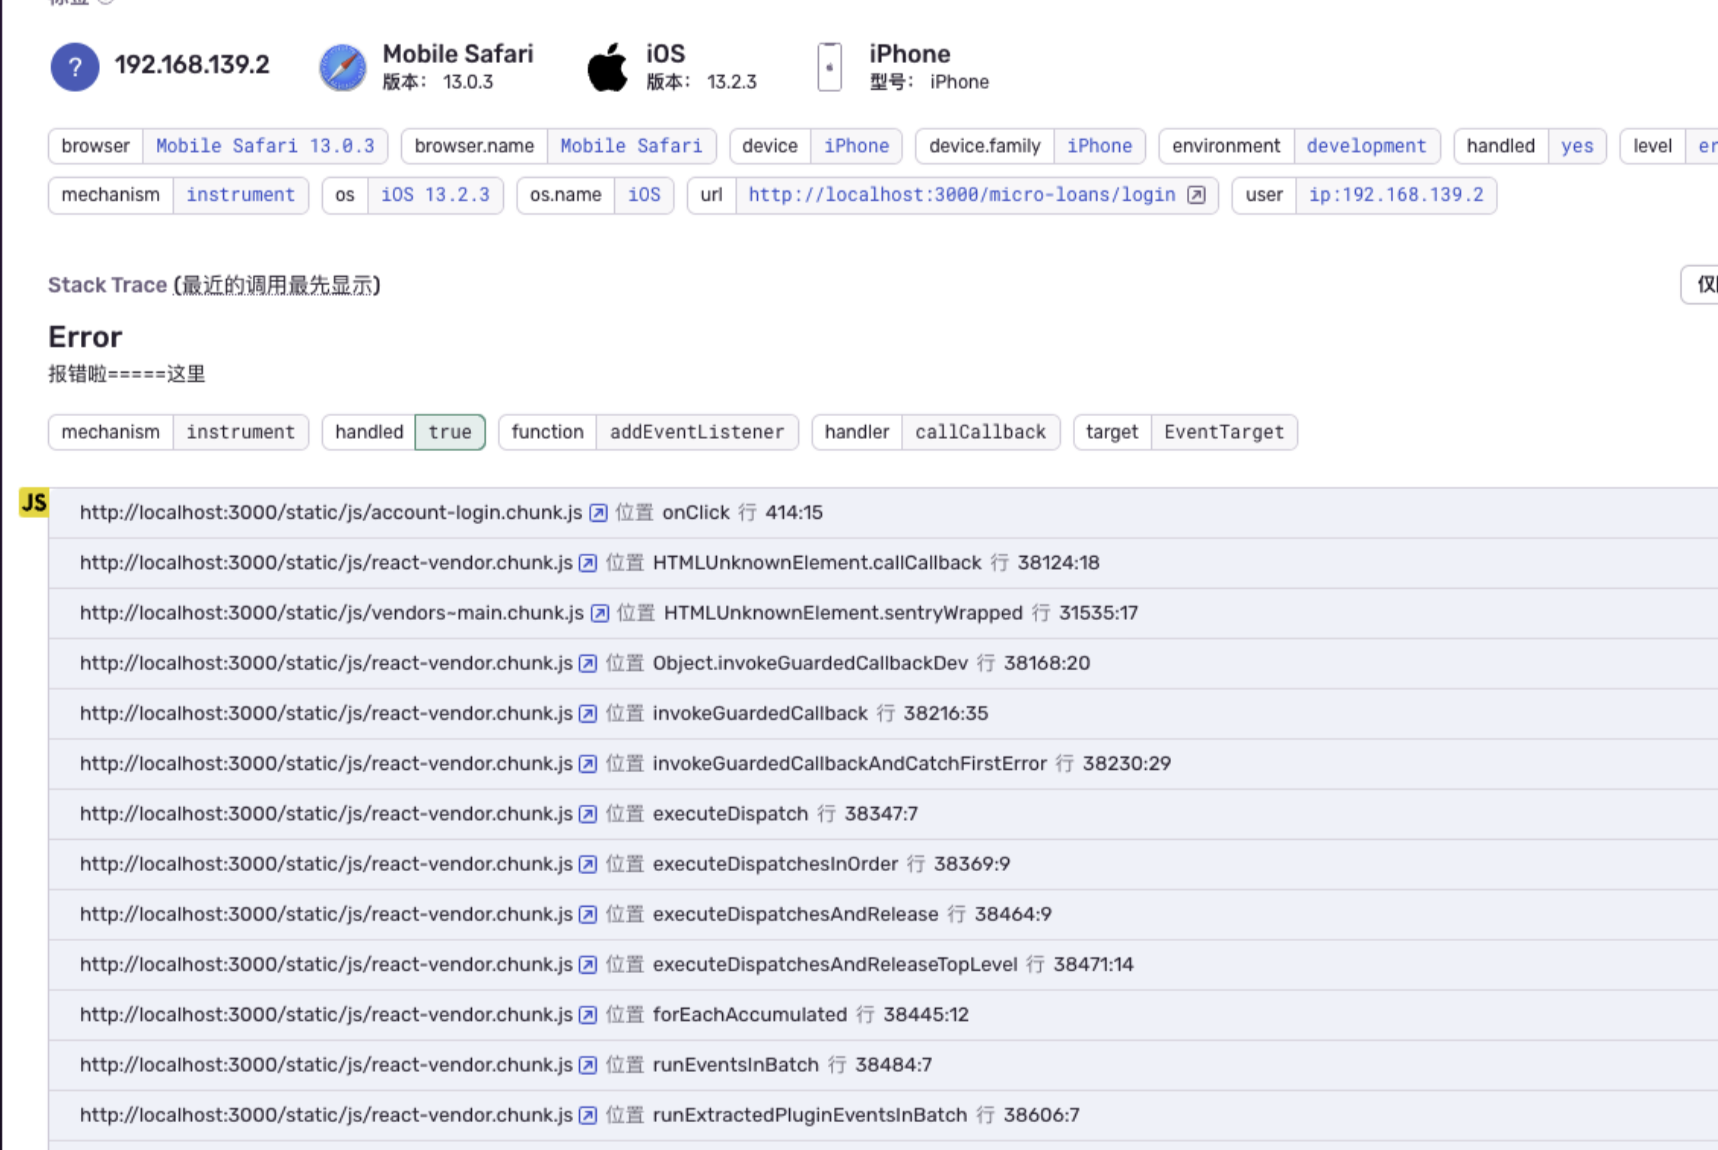Click the yellow JS platform badge

pos(34,502)
